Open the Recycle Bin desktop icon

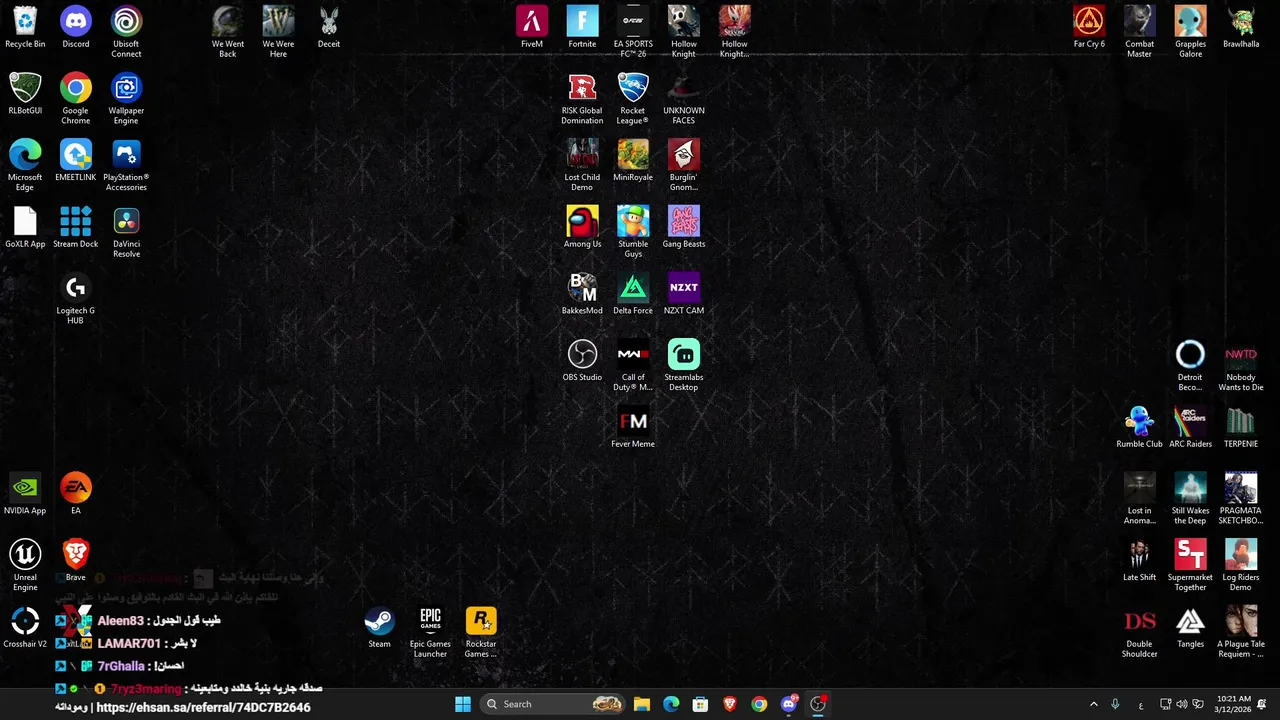[x=25, y=28]
